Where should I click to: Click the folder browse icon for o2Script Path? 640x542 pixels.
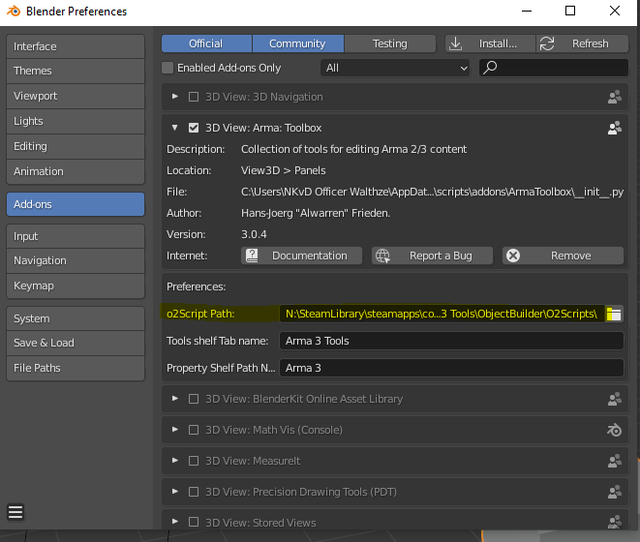coord(614,314)
